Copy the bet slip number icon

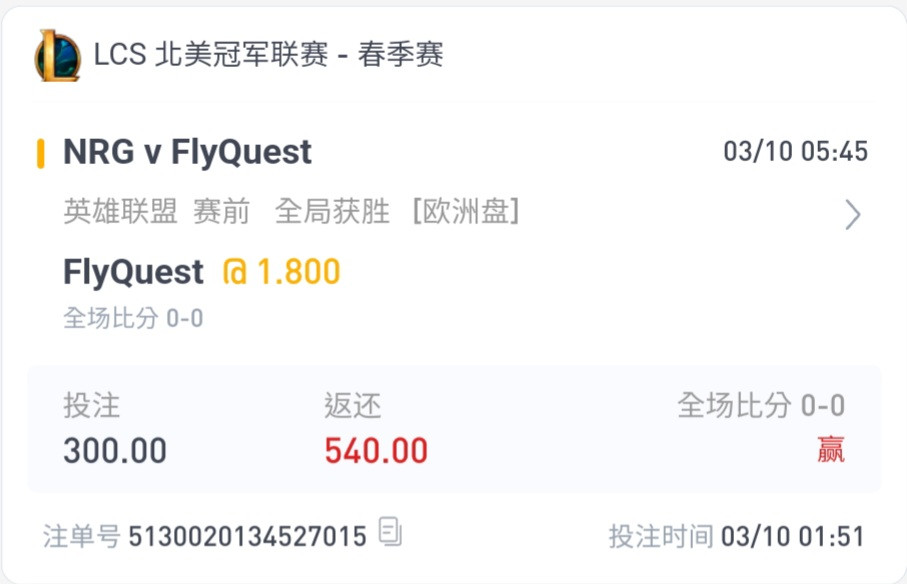coord(390,531)
